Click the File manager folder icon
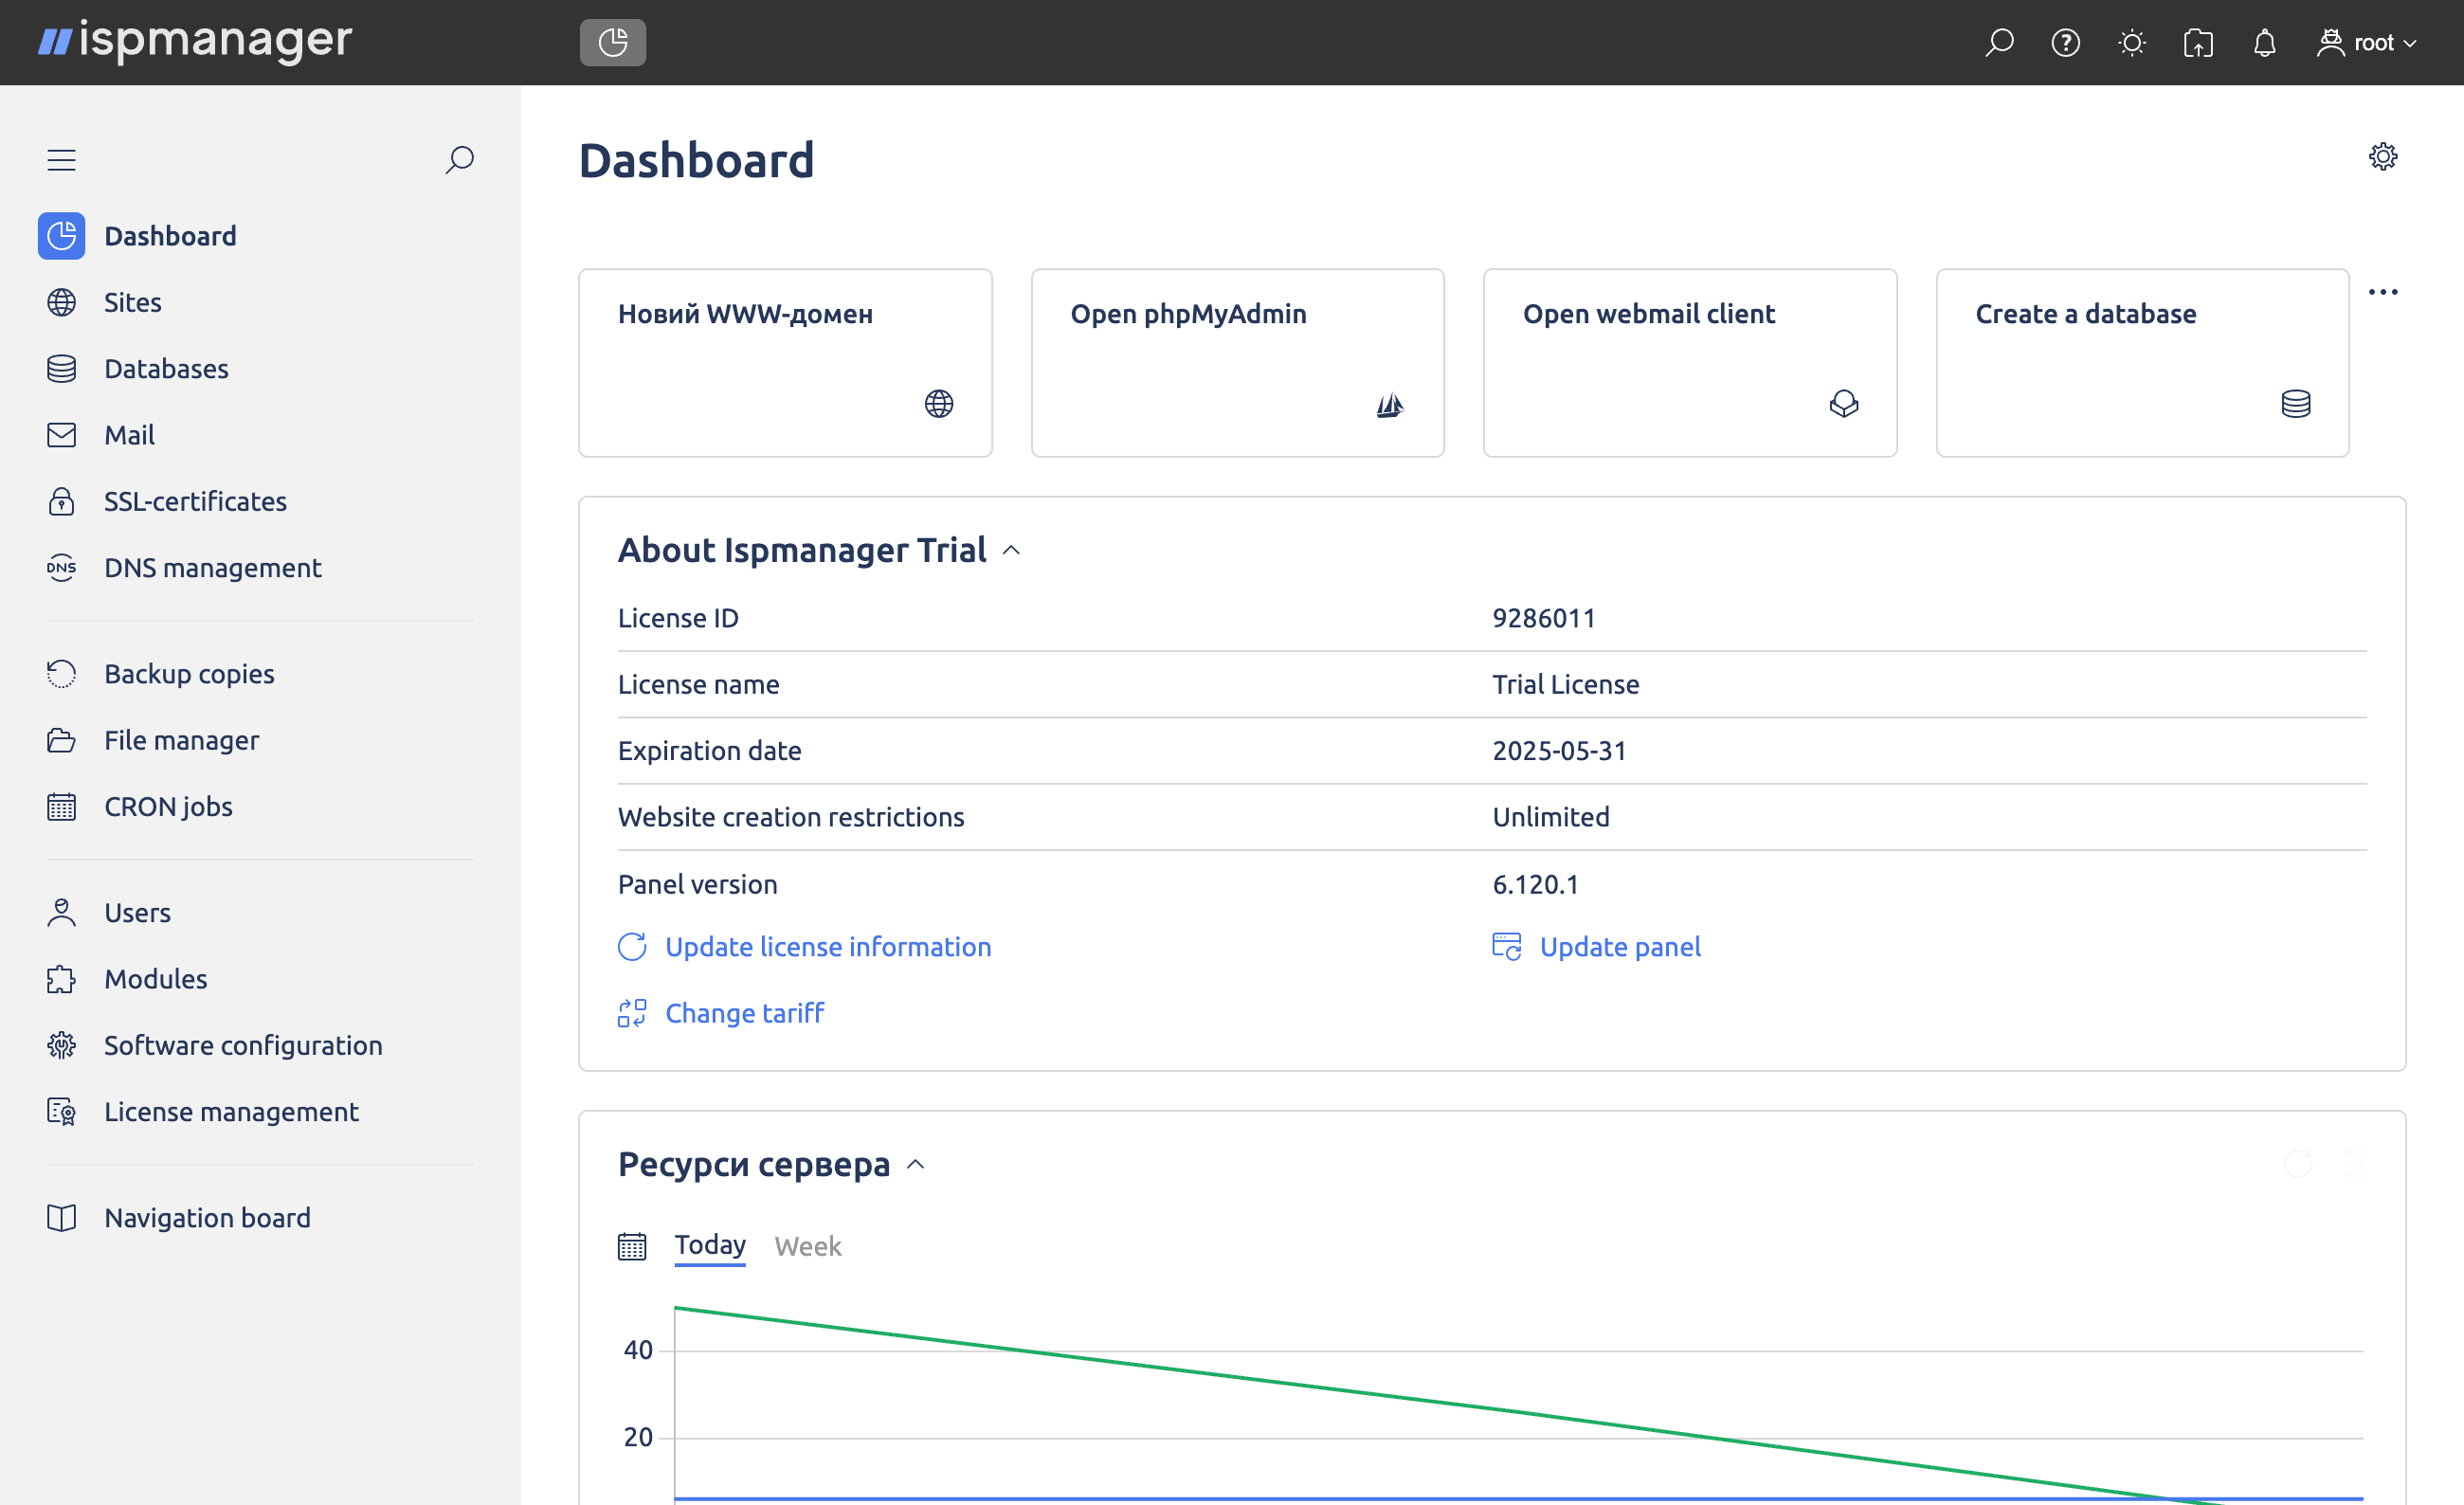 coord(61,740)
